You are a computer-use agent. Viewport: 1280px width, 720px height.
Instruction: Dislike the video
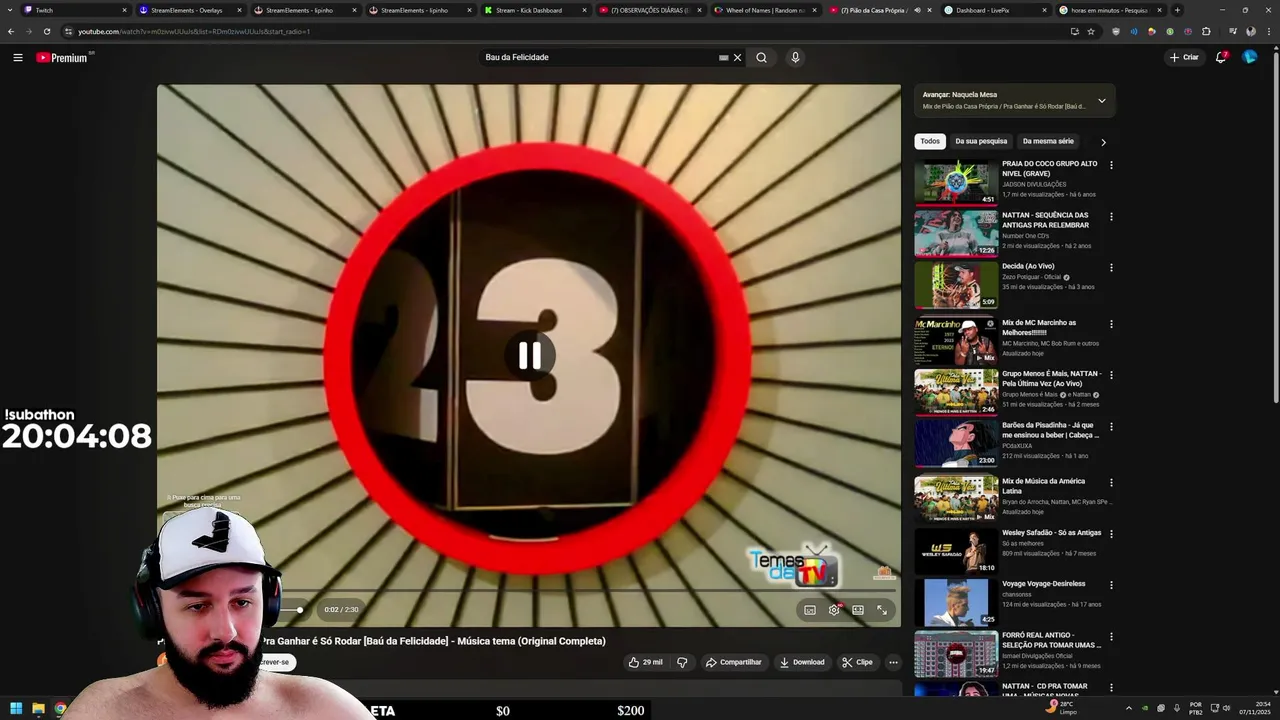coord(682,662)
